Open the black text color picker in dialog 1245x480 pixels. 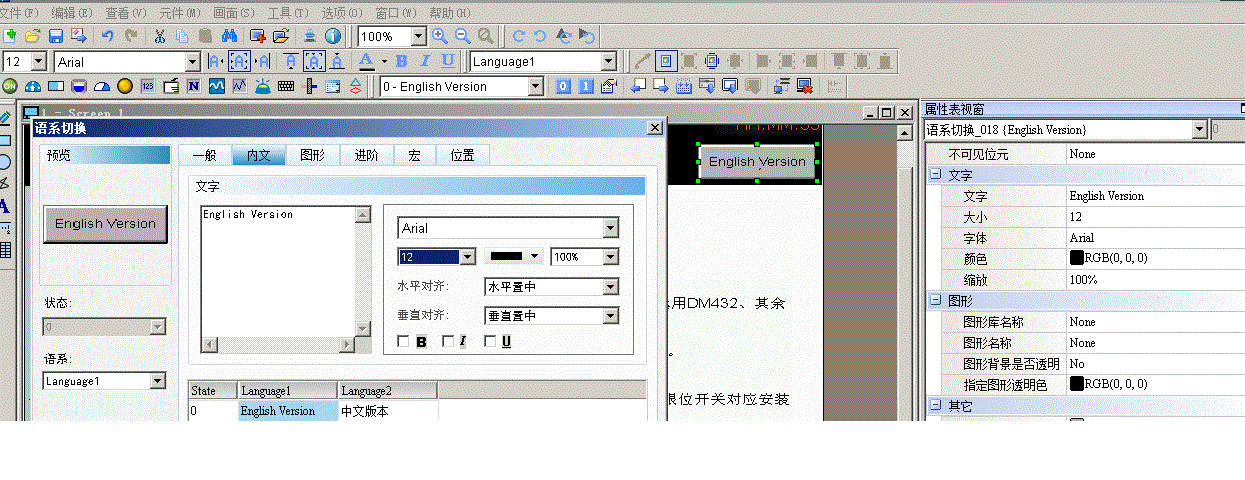pyautogui.click(x=514, y=257)
